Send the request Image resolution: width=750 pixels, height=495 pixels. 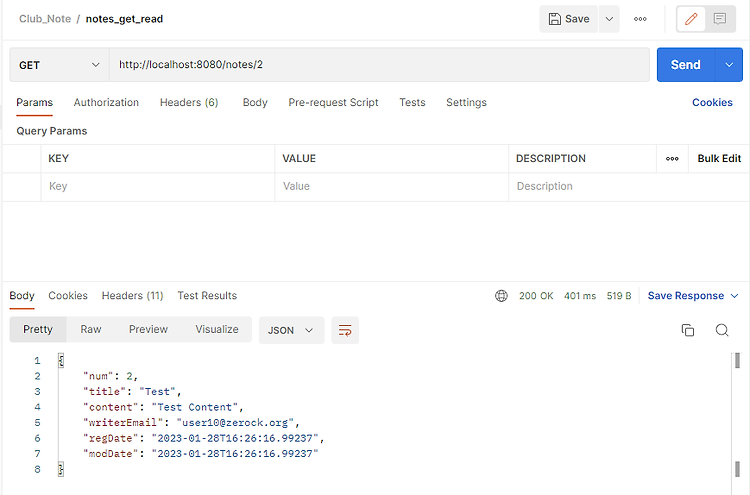[685, 65]
